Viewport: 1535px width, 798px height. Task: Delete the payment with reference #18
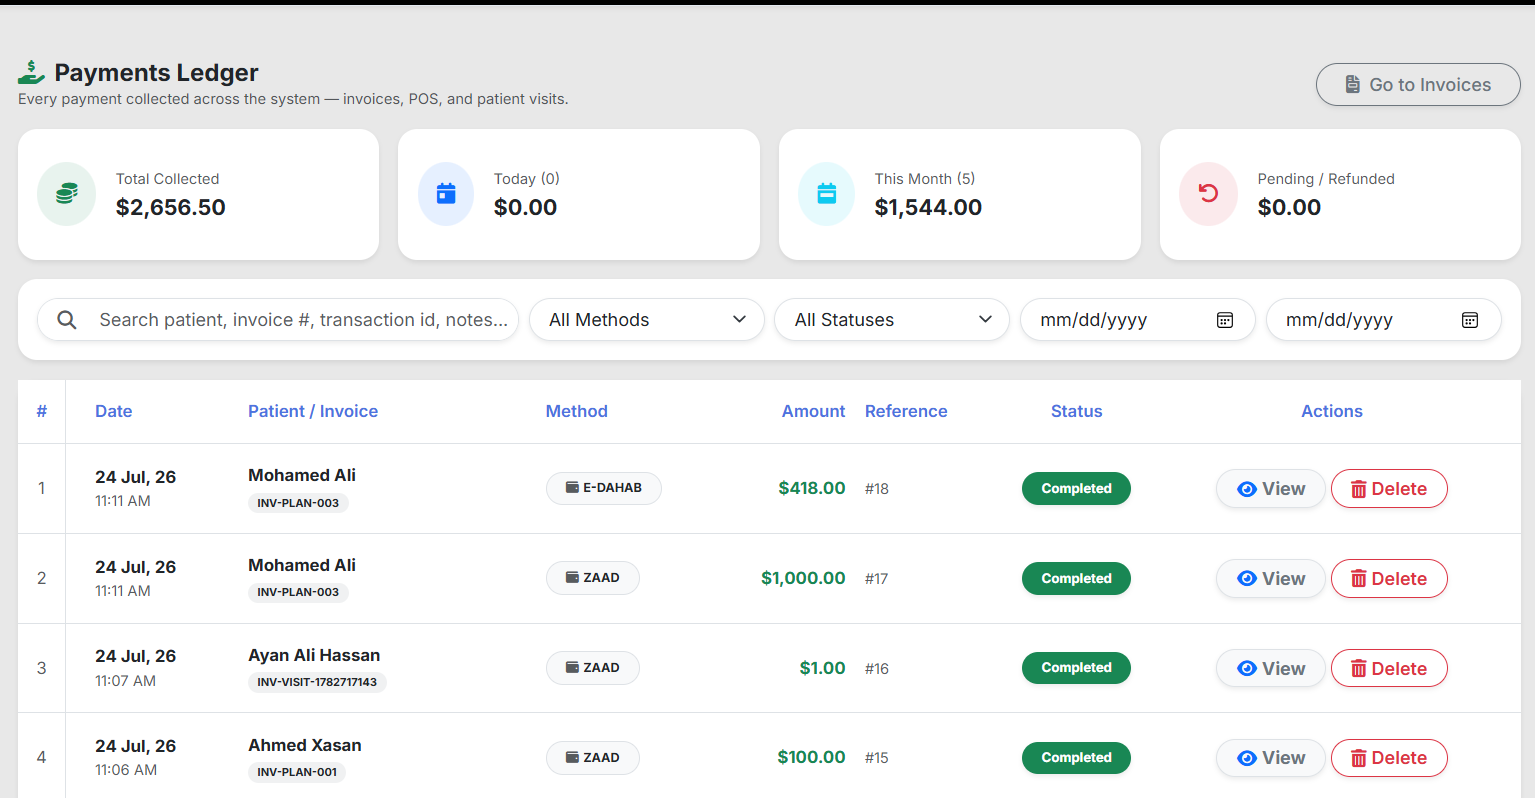[1389, 489]
